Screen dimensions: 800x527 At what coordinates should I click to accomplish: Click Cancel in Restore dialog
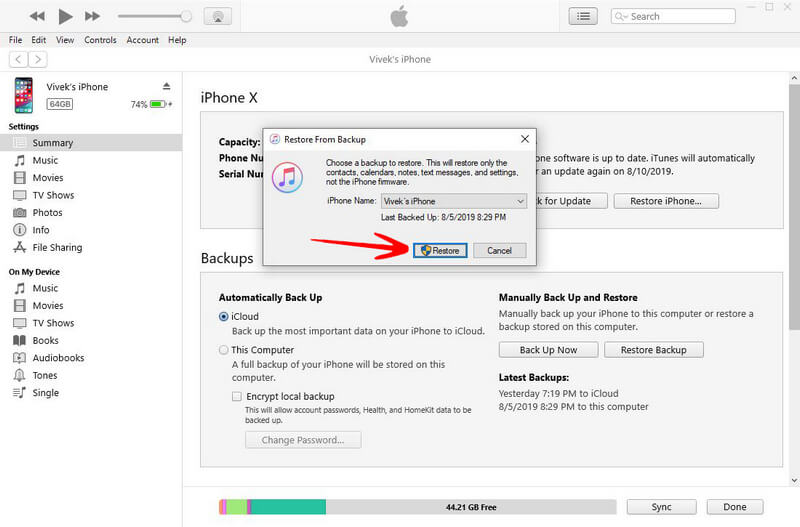click(499, 250)
